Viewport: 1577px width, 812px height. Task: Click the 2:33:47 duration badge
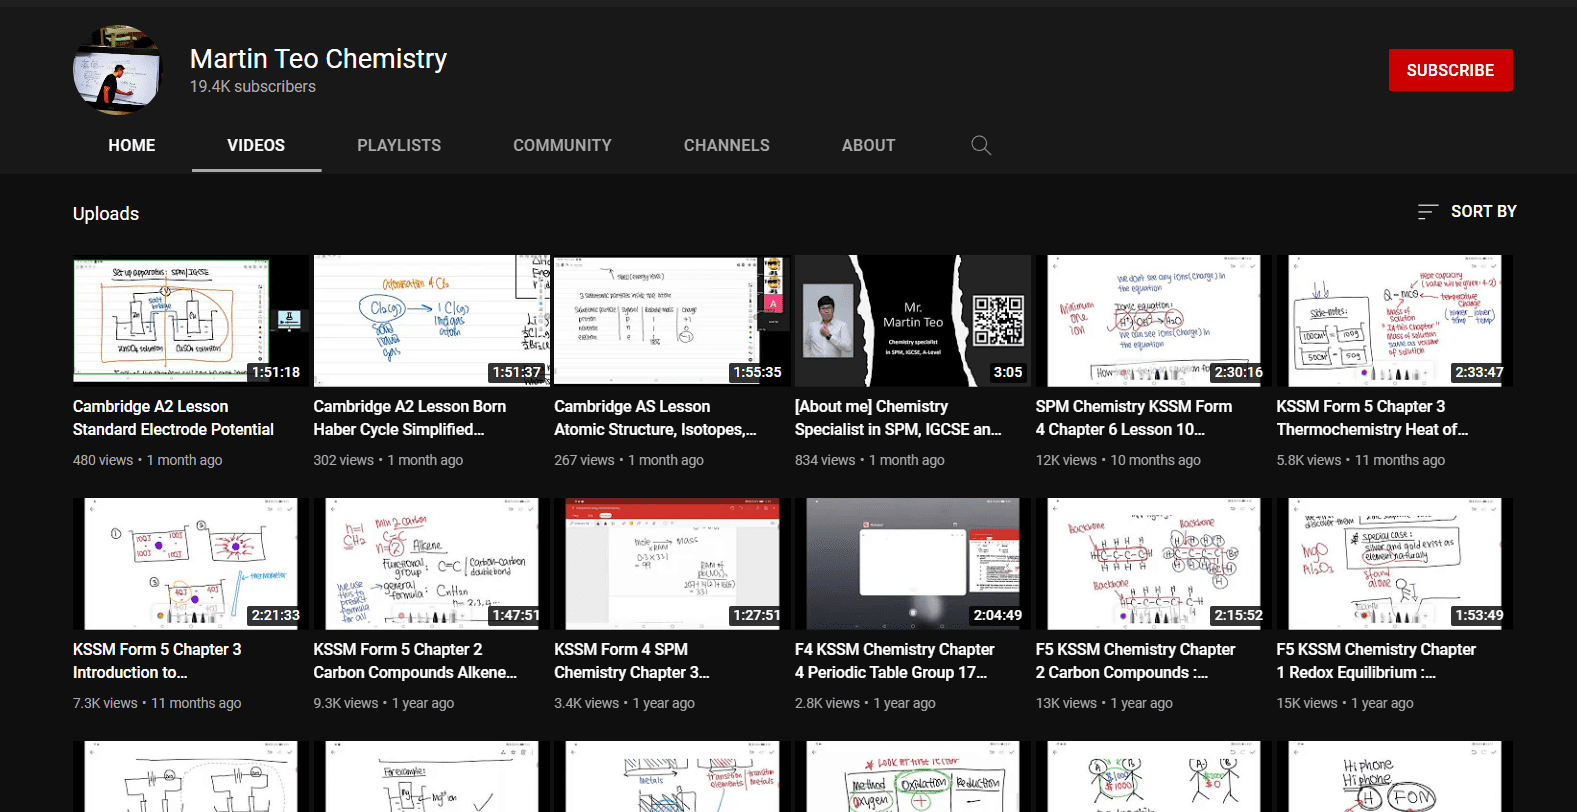click(1479, 372)
